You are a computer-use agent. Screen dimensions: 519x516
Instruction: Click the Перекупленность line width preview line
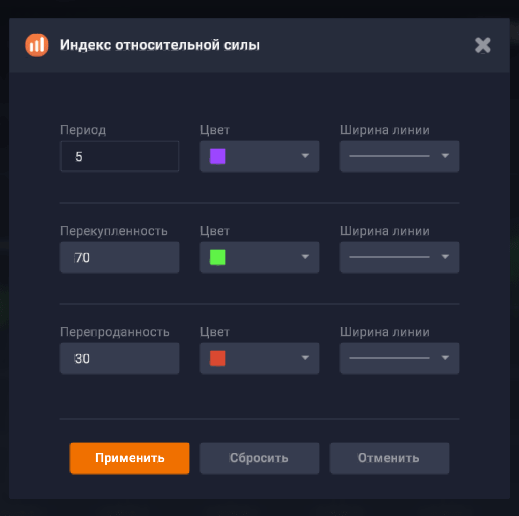click(x=389, y=257)
